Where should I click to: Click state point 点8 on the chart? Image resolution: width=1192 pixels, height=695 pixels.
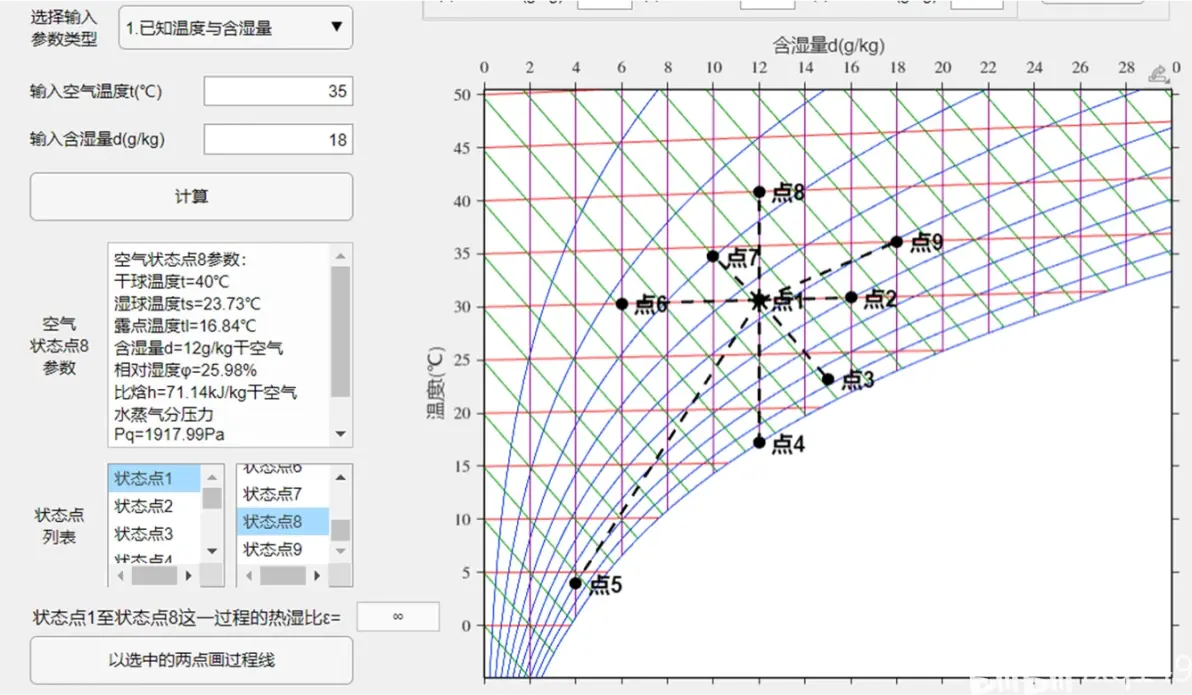coord(759,192)
